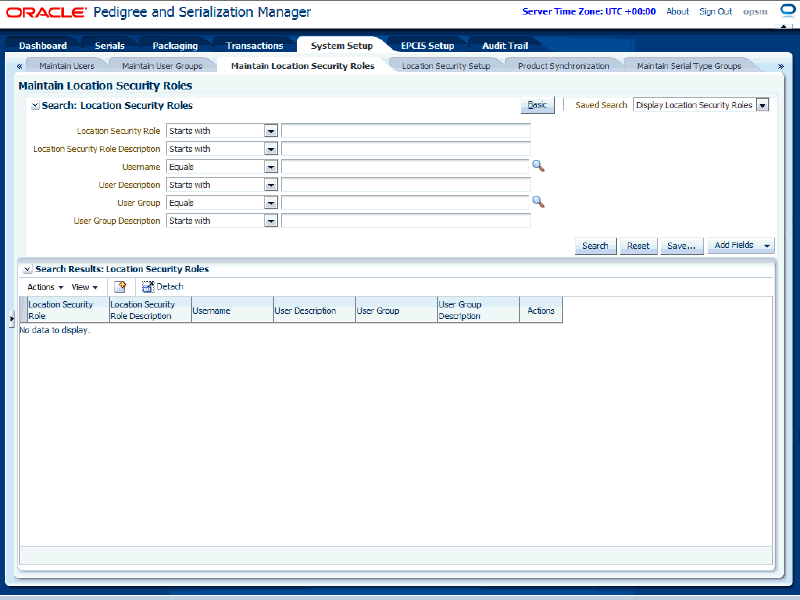The height and width of the screenshot is (600, 800).
Task: Click the User Group Description column header
Action: [x=479, y=310]
